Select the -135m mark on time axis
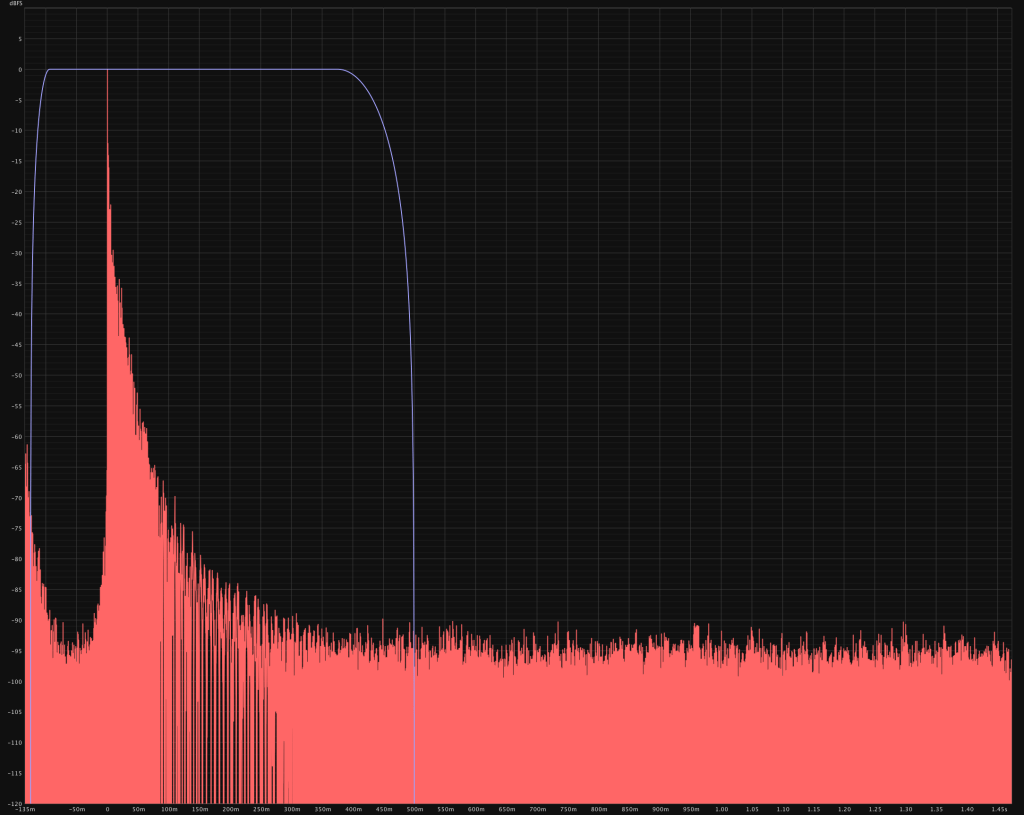Screen dimensions: 1024x815 pos(27,809)
